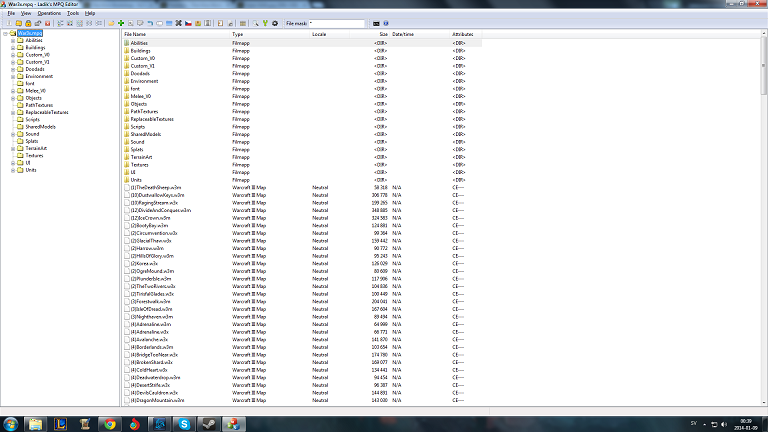
Task: Open the Operations menu
Action: click(x=49, y=13)
